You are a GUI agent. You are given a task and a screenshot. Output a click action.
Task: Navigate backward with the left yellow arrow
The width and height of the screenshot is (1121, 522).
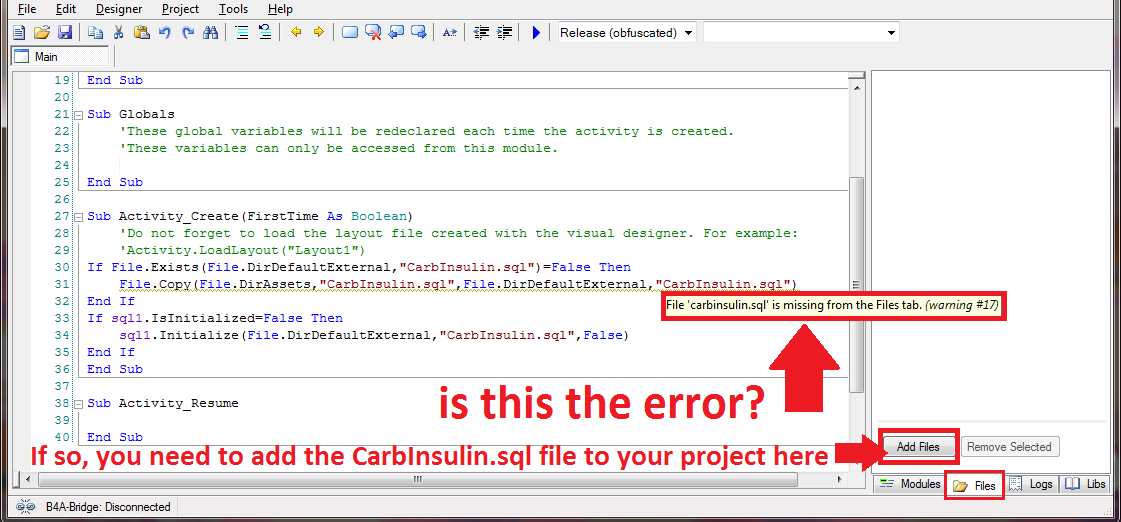coord(296,32)
